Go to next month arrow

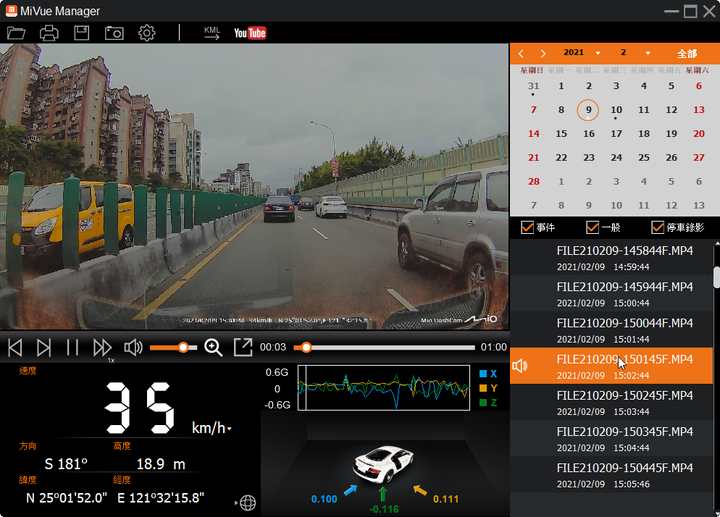pyautogui.click(x=543, y=54)
